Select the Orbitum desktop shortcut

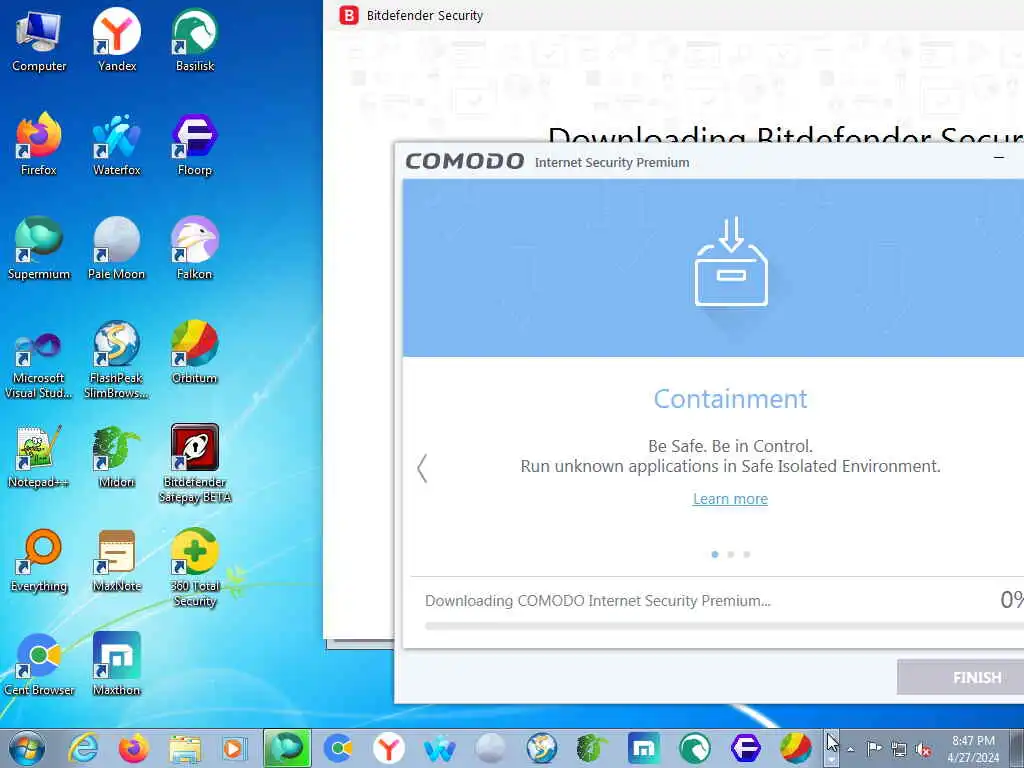[x=195, y=352]
